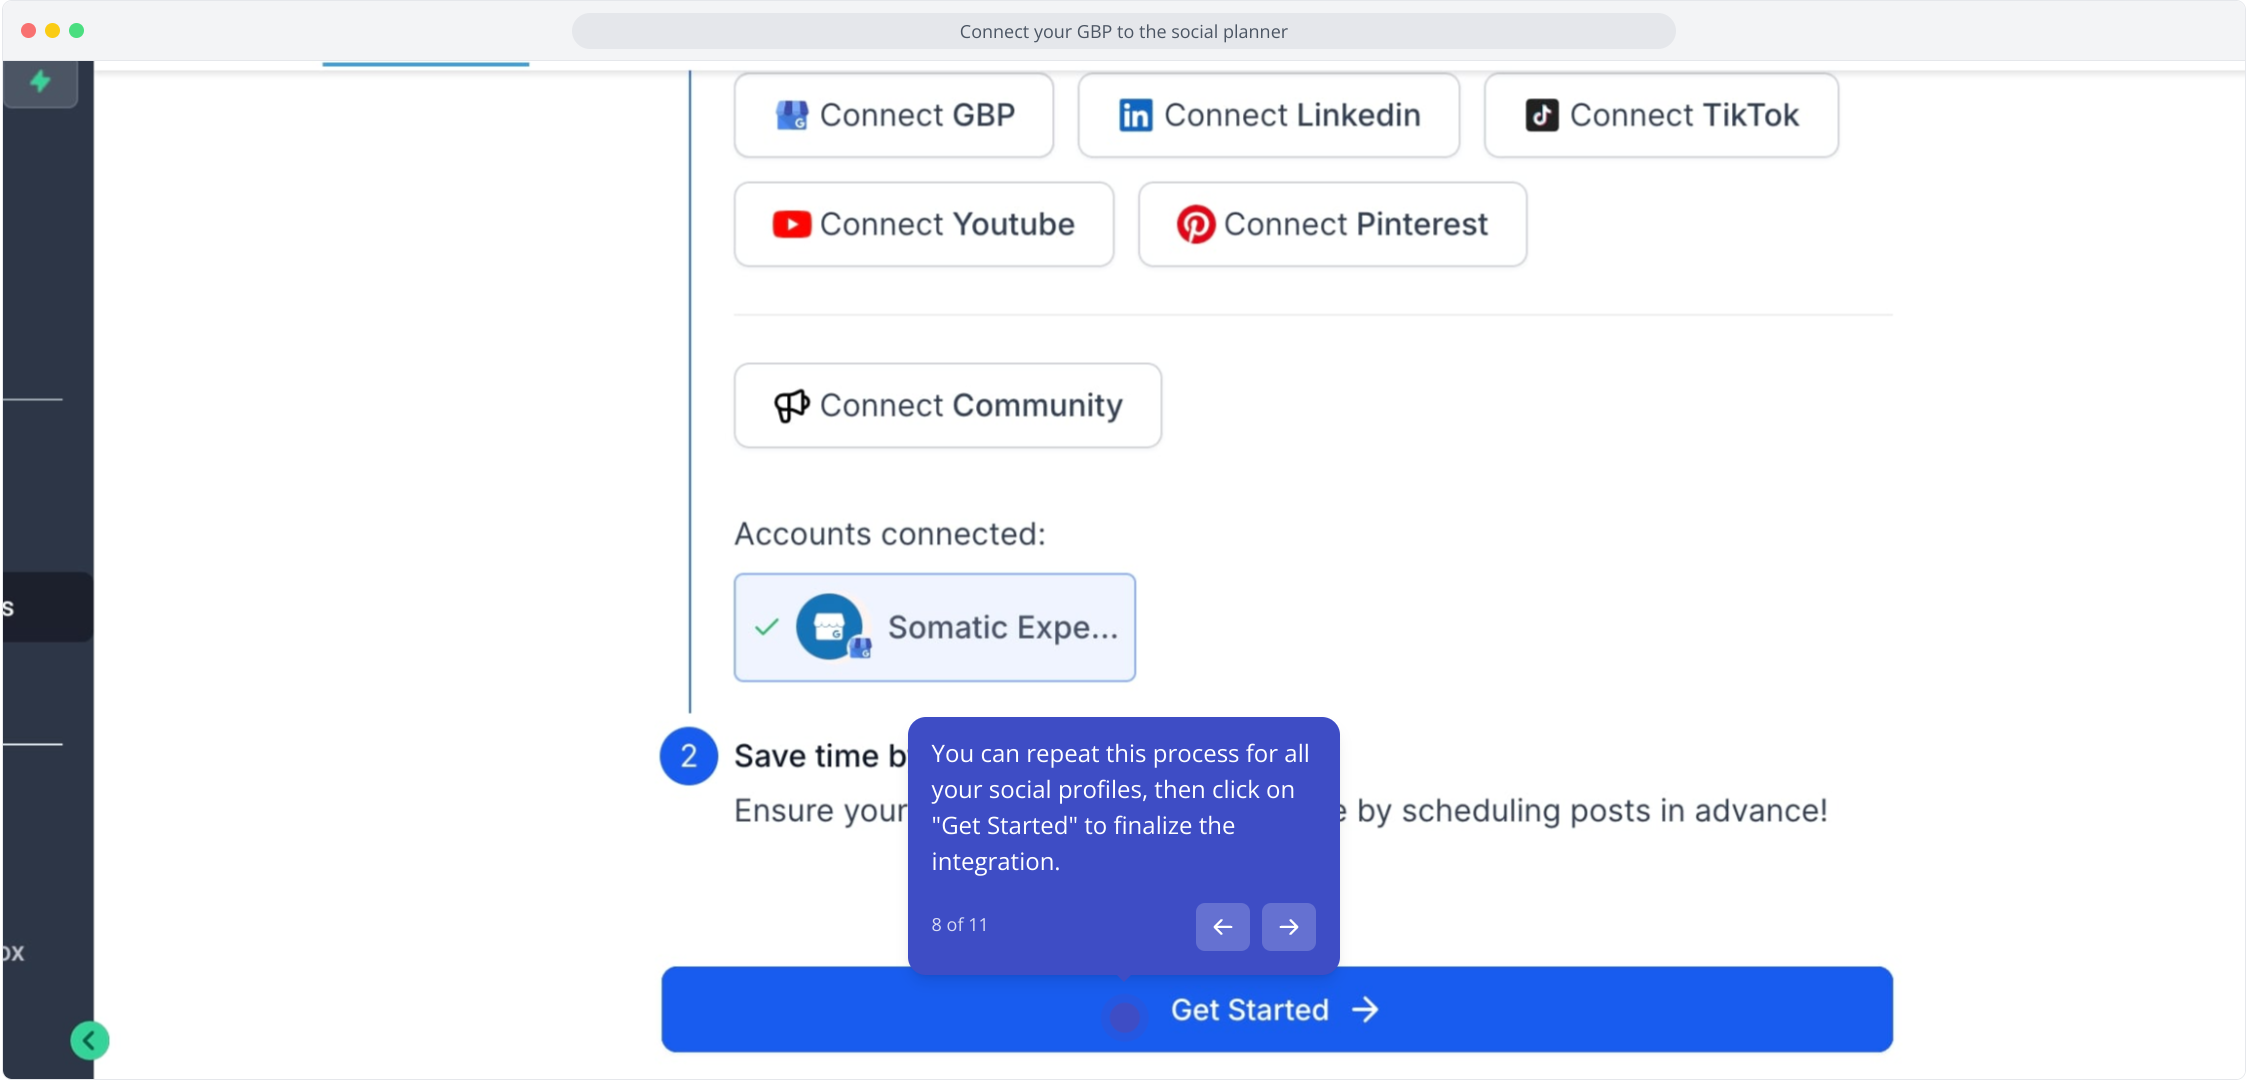
Task: Click the YouTube play logo icon
Action: pos(791,224)
